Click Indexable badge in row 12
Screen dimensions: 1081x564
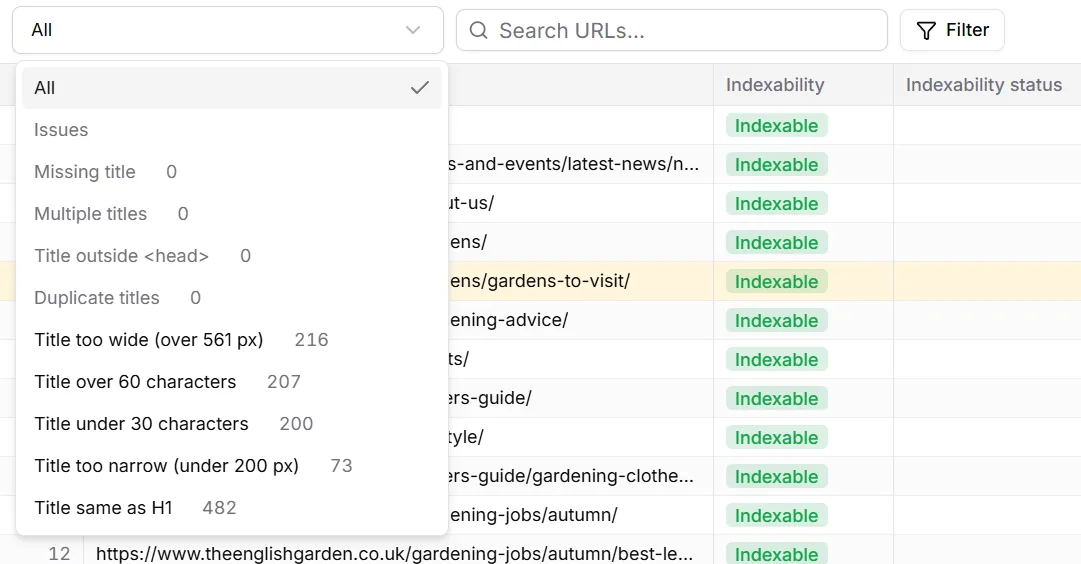click(776, 554)
